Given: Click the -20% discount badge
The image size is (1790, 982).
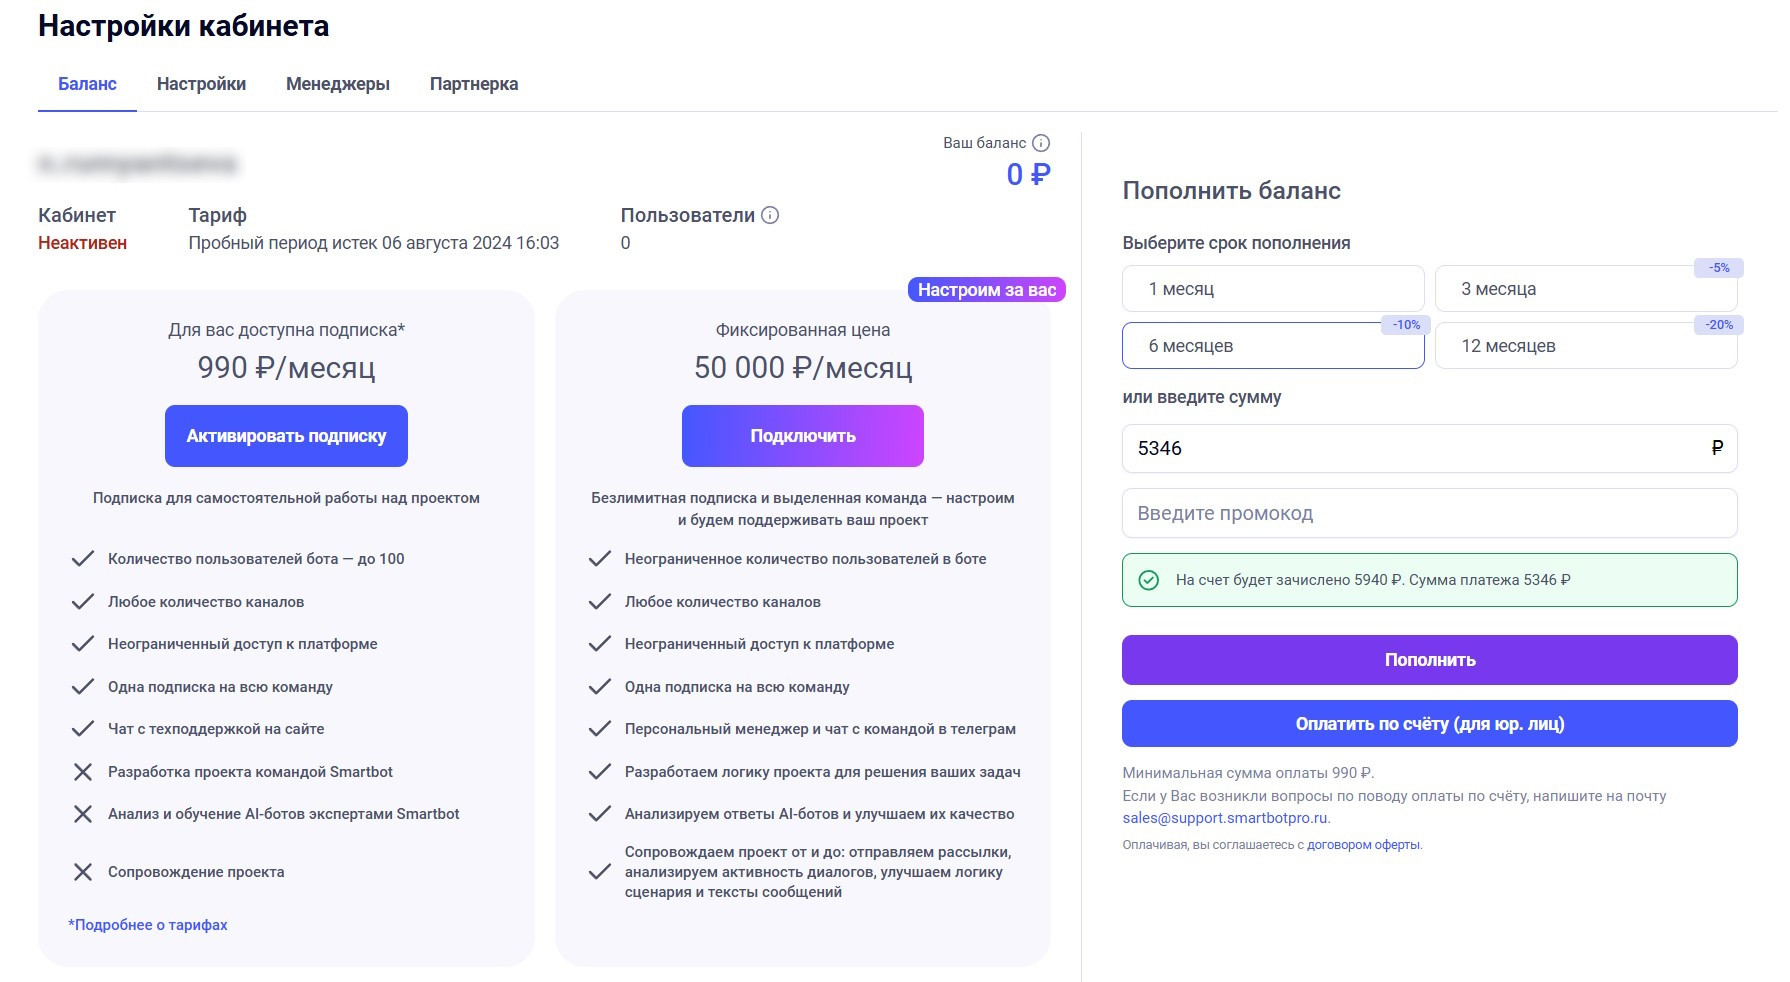Looking at the screenshot, I should 1719,325.
